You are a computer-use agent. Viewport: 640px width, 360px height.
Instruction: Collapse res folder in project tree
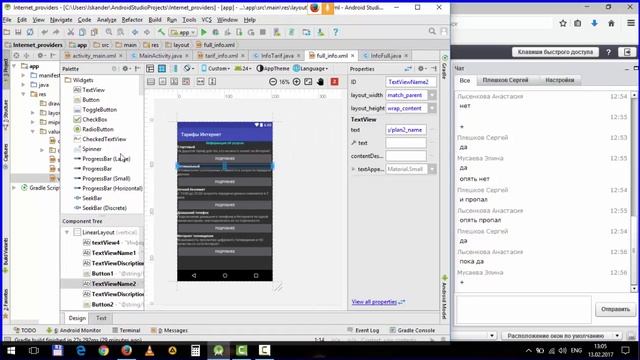coord(23,94)
